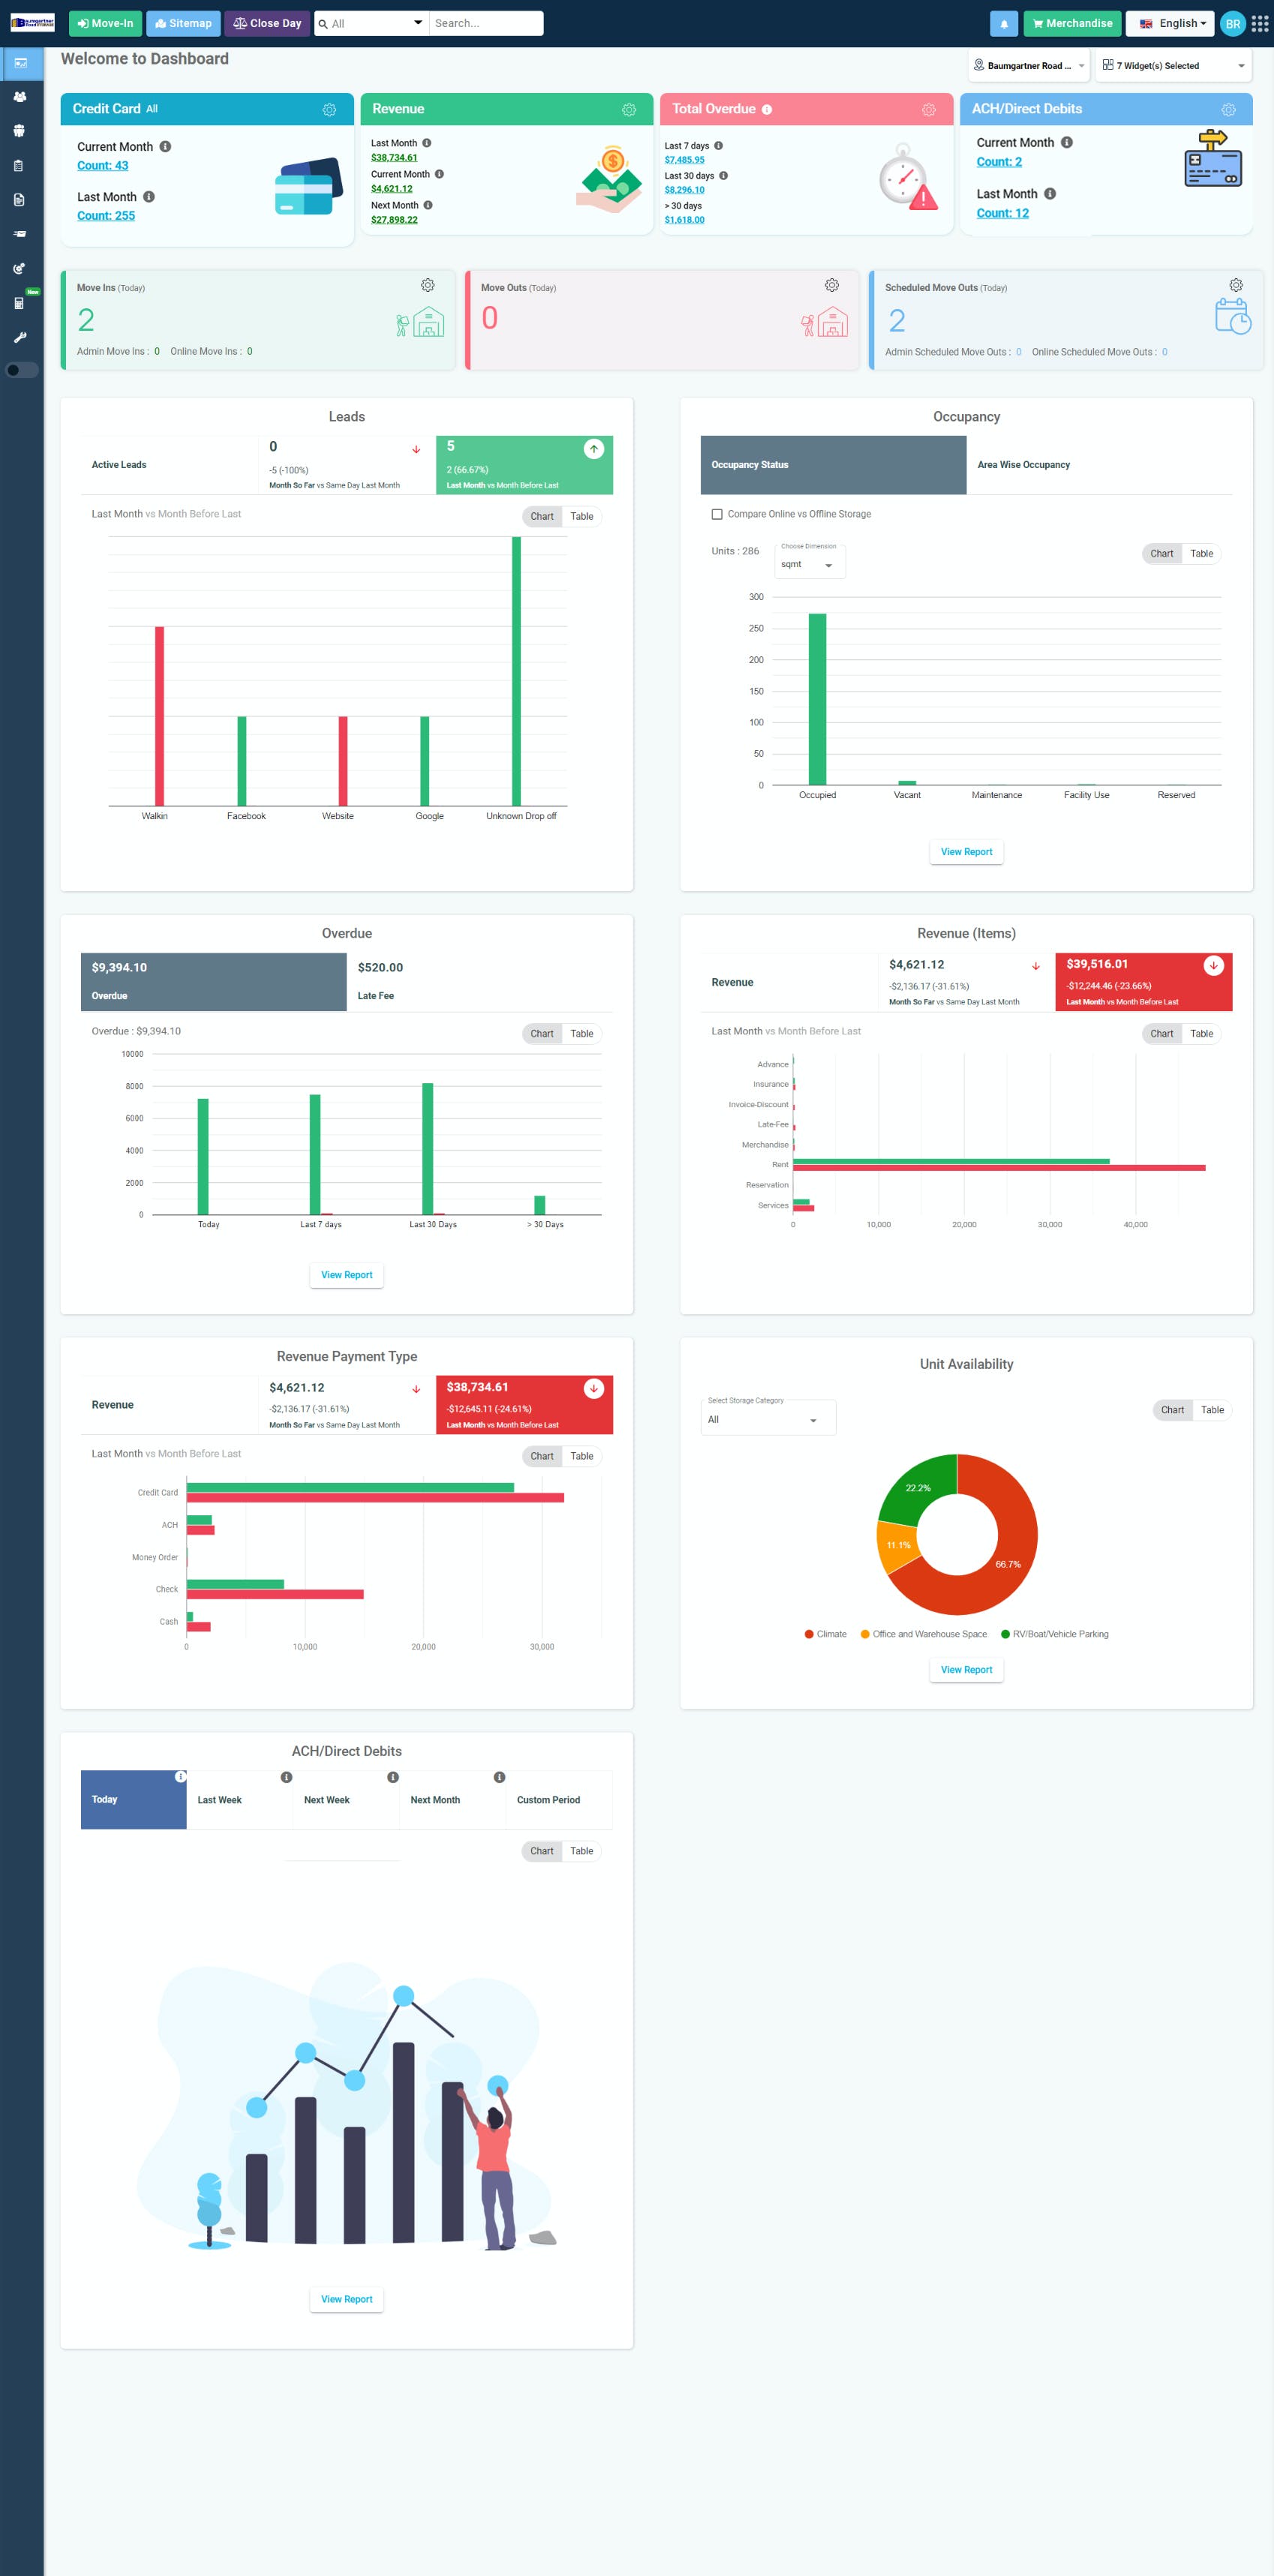Click the down-arrow icon in Revenue Items red tile
The height and width of the screenshot is (2576, 1274).
coord(1213,966)
